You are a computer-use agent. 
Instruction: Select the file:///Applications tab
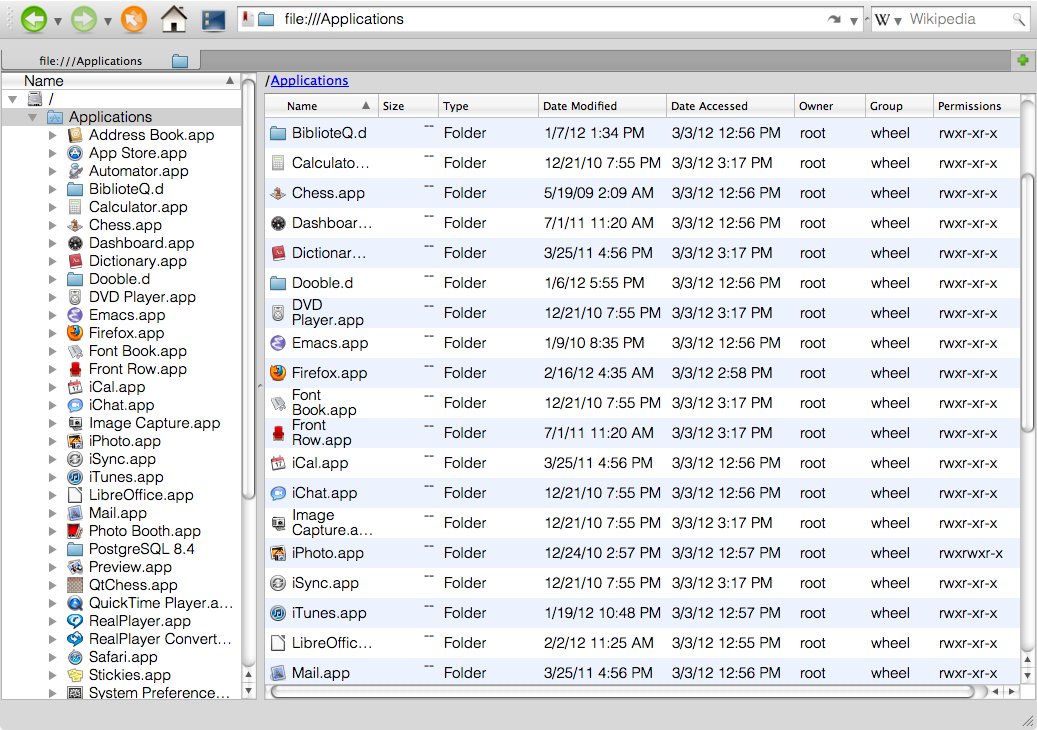tap(101, 61)
